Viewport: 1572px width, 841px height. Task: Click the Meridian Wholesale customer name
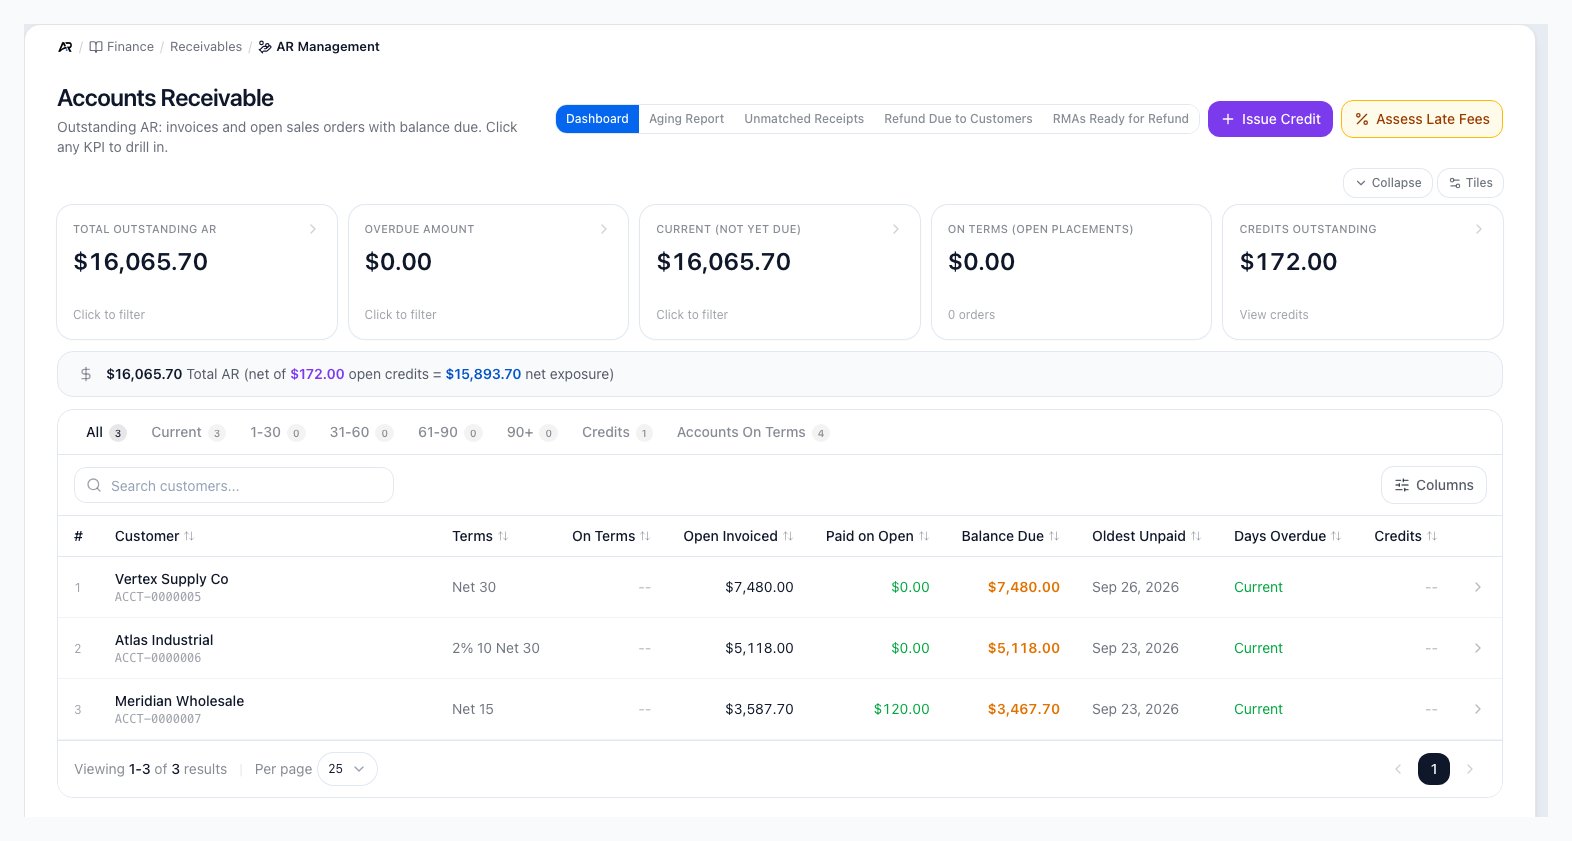point(179,702)
